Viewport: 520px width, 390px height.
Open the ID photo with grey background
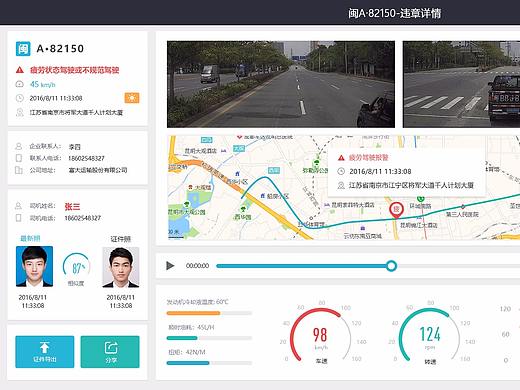click(x=121, y=267)
